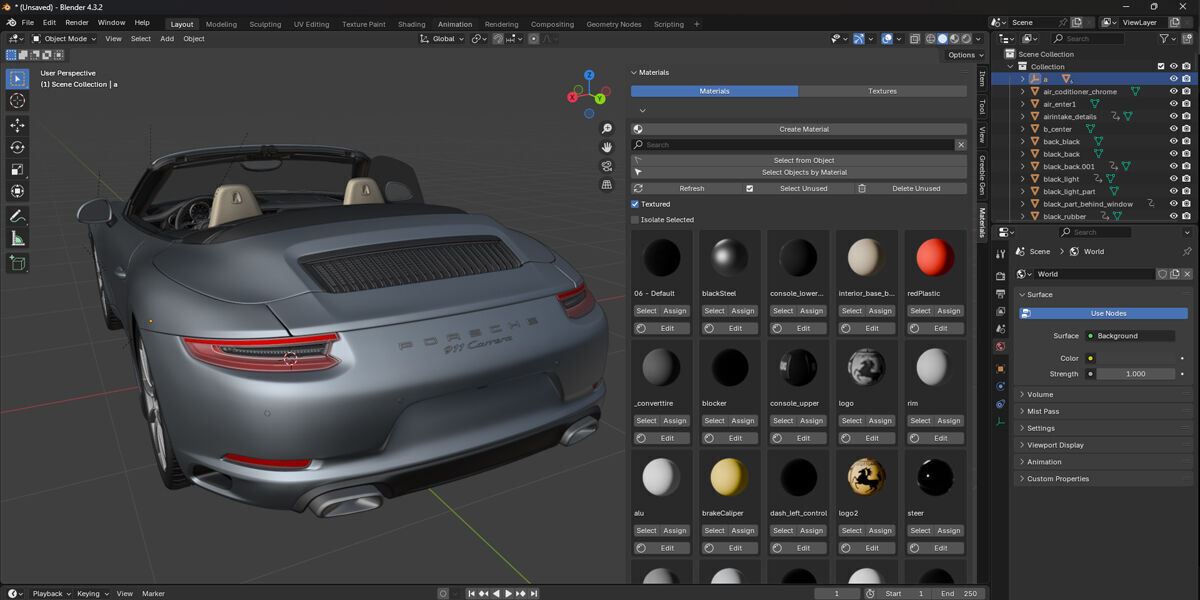Image resolution: width=1200 pixels, height=600 pixels.
Task: Hide the b_center object in viewport
Action: click(x=1174, y=129)
